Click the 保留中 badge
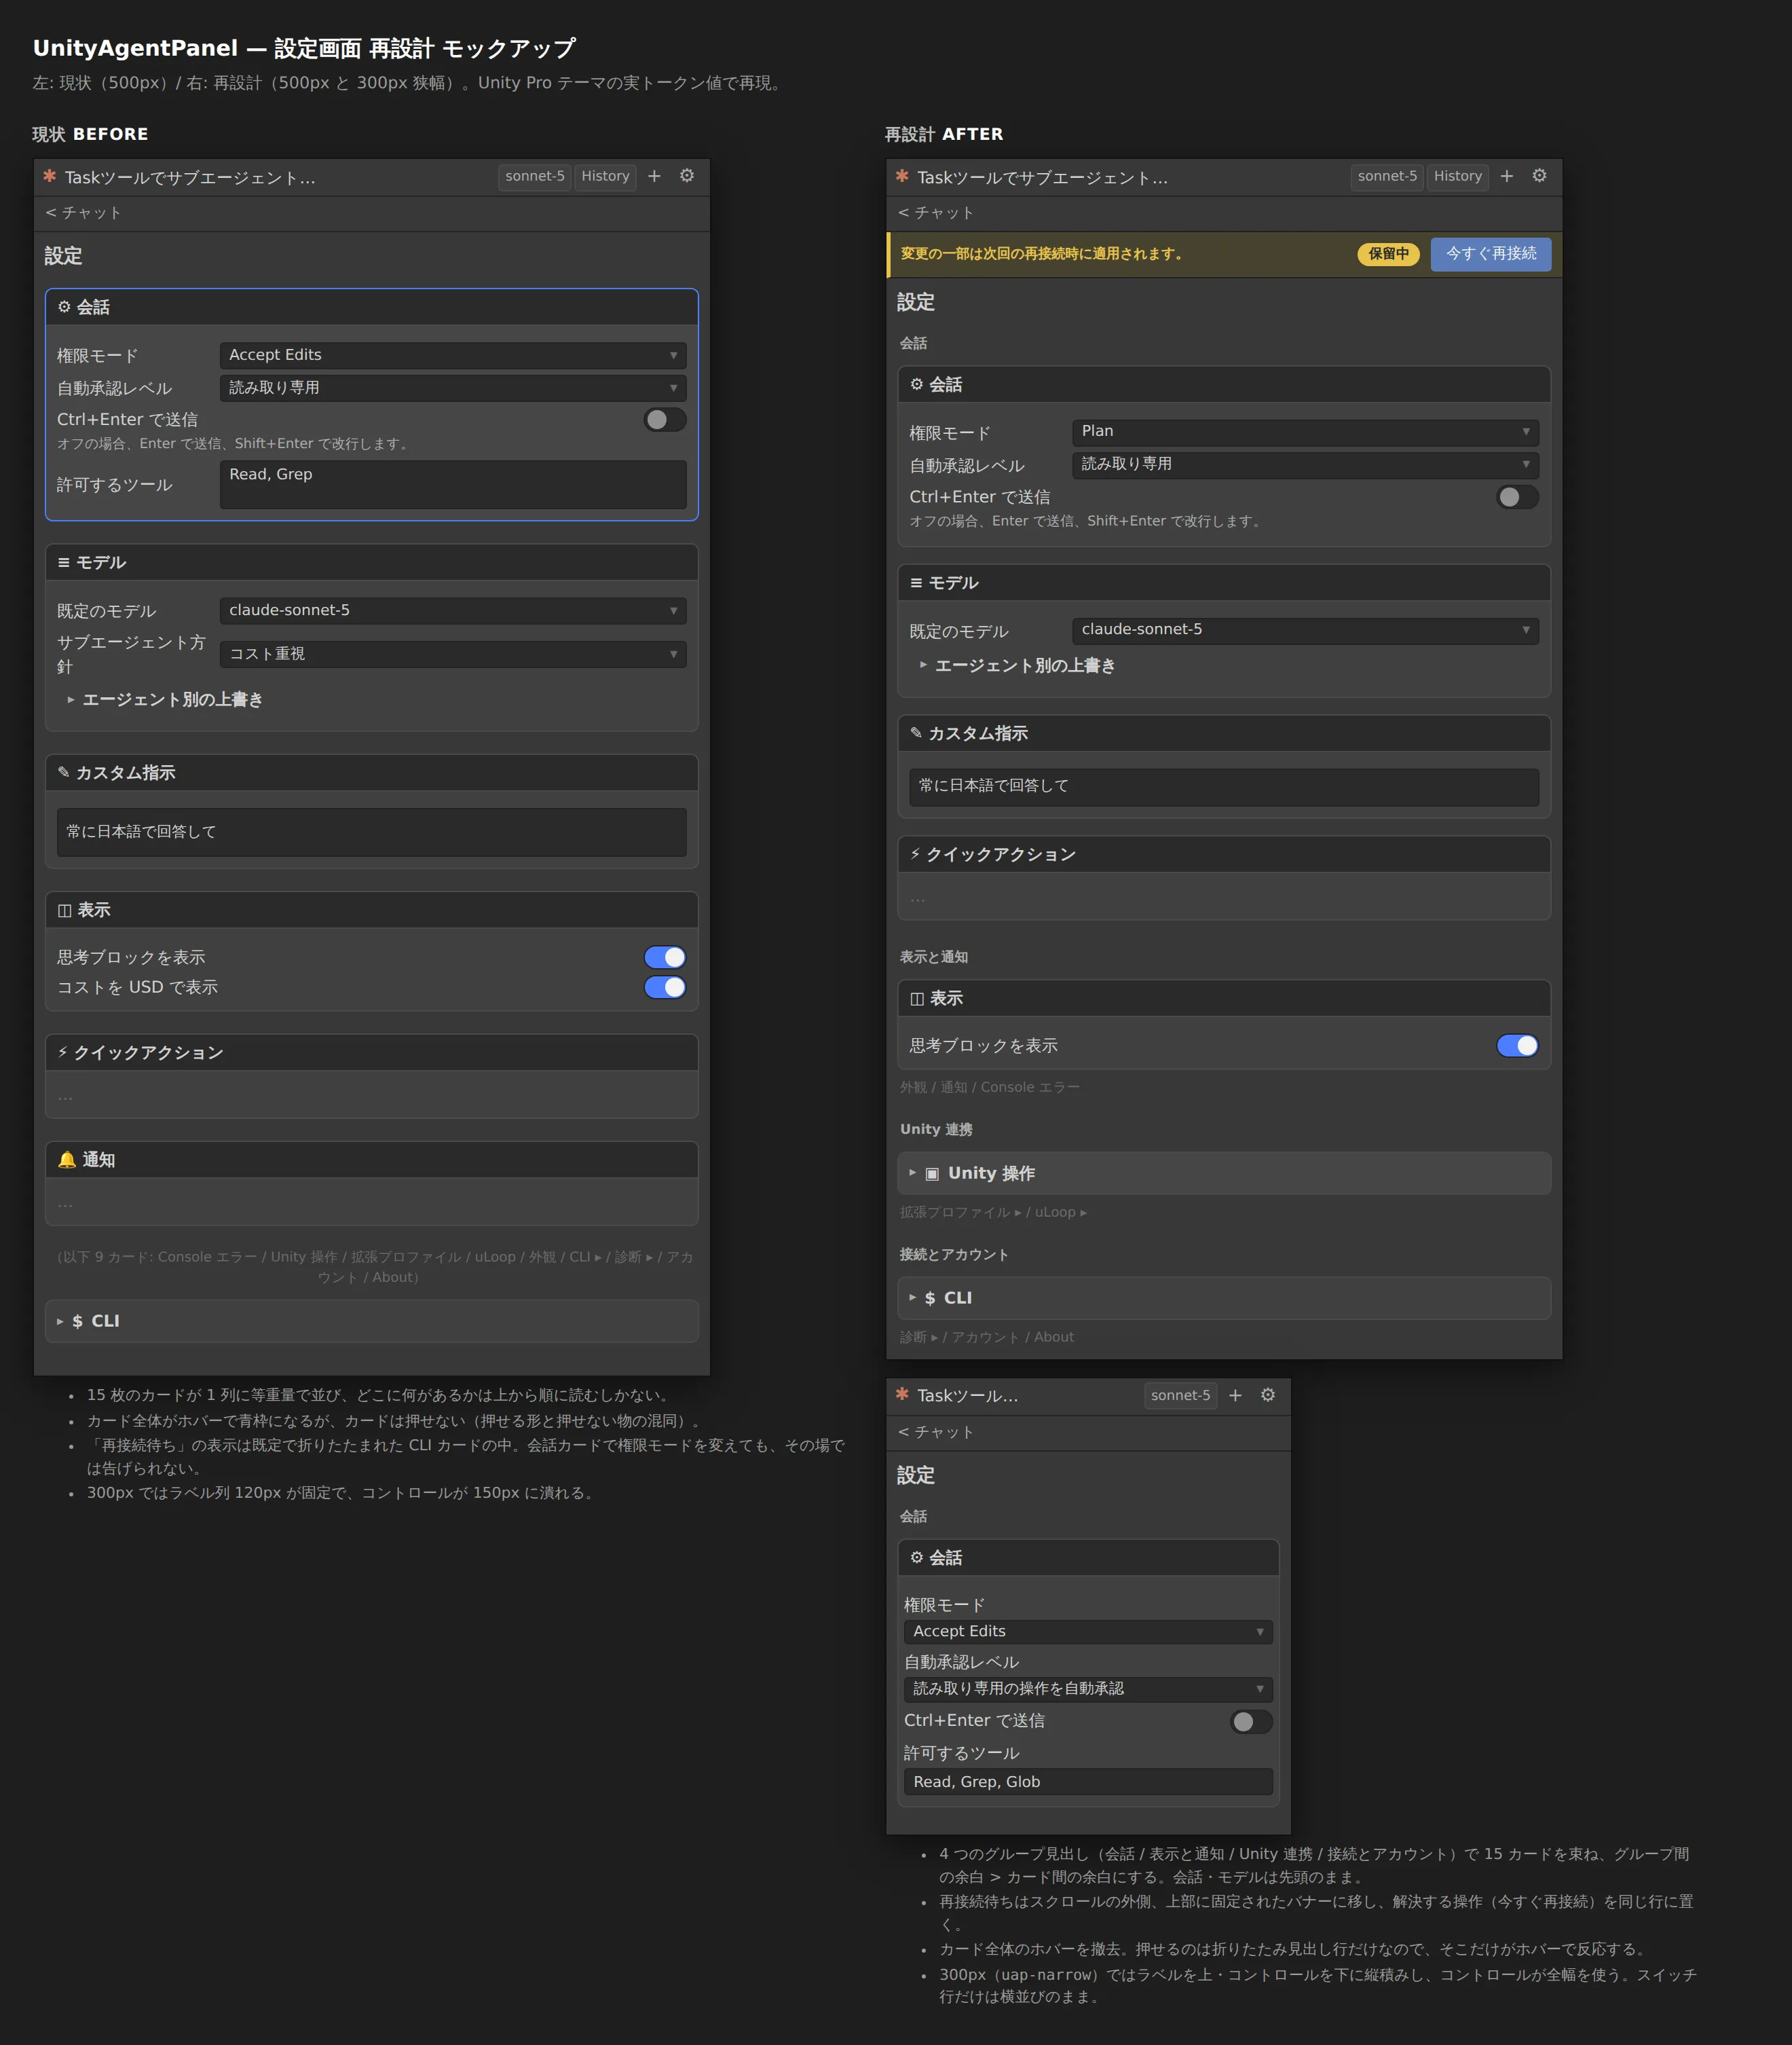The image size is (1792, 2045). pyautogui.click(x=1388, y=254)
